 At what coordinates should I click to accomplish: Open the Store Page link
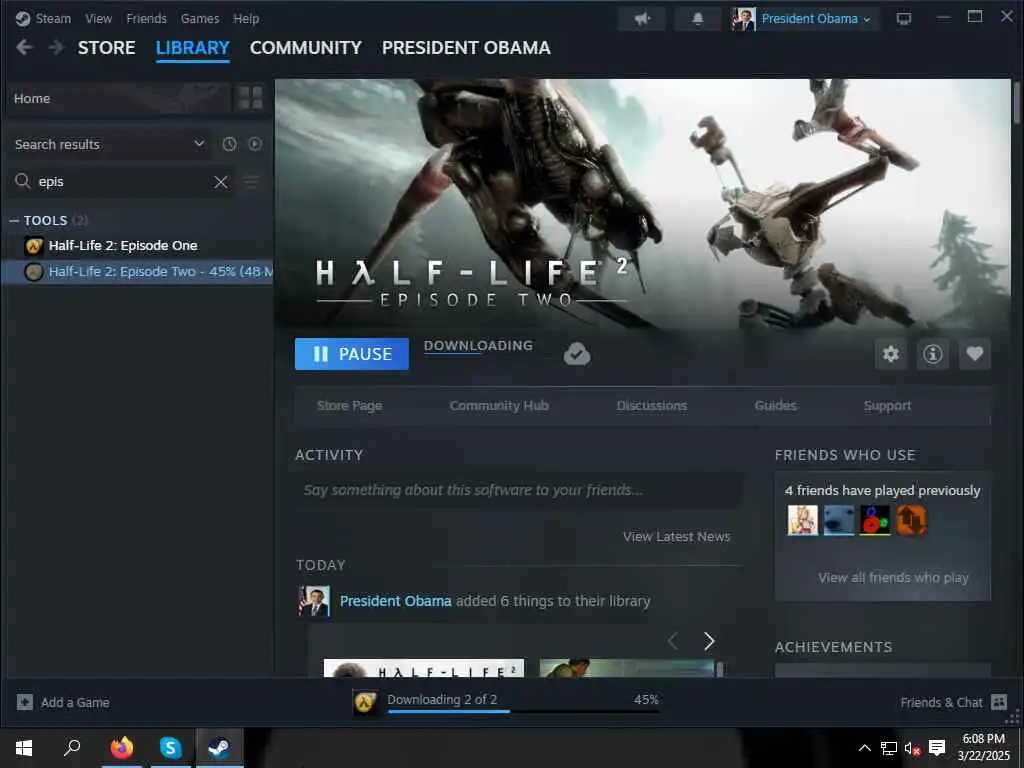point(349,406)
